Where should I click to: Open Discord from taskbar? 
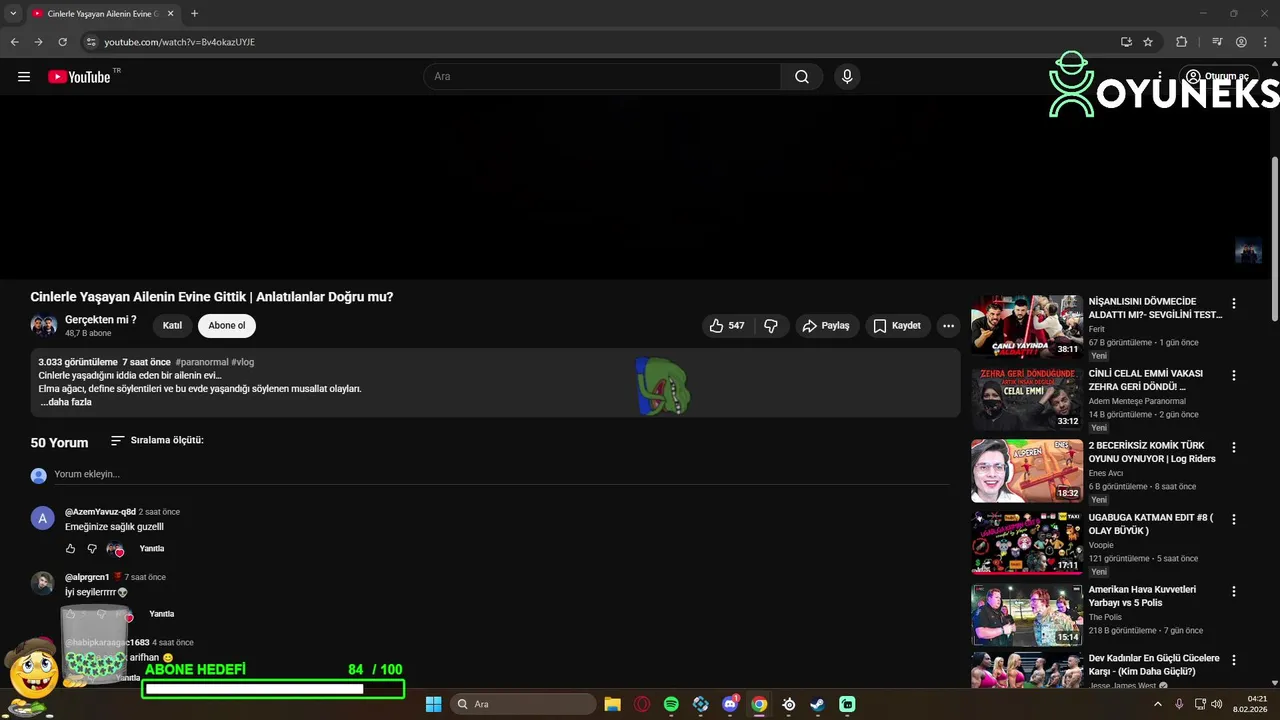click(730, 704)
